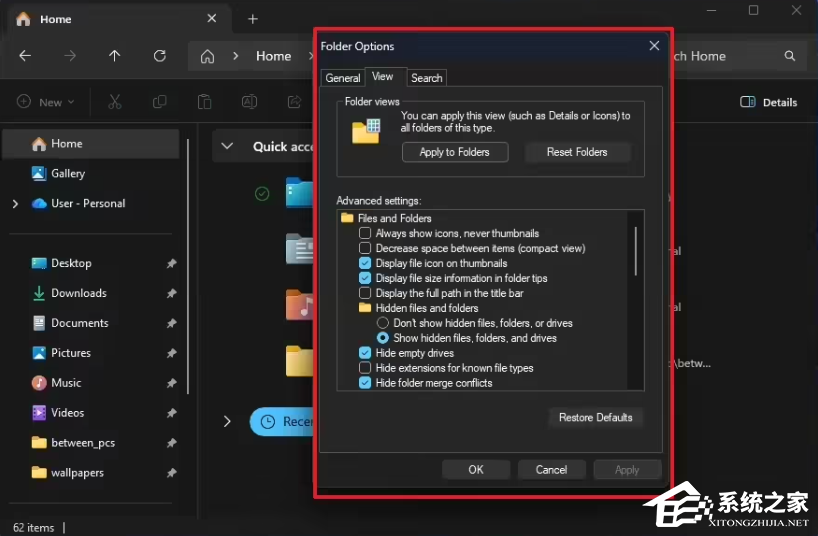Screen dimensions: 818x536
Task: Click the Rename icon in toolbar
Action: point(249,102)
